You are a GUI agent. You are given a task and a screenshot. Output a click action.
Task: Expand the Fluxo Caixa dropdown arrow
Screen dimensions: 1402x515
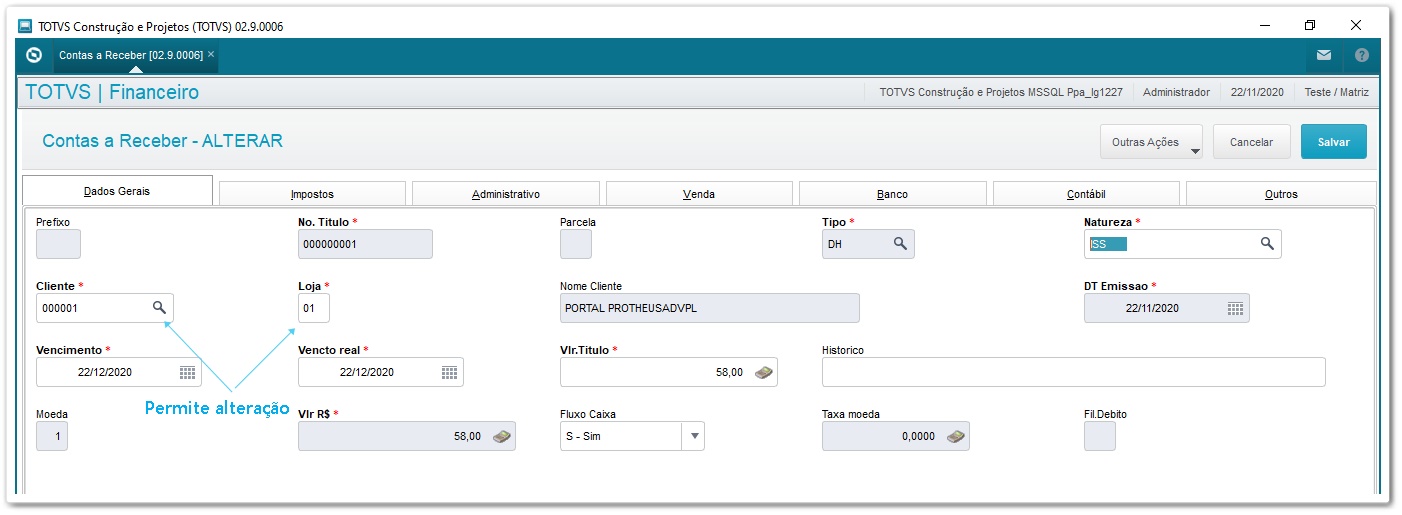pos(694,436)
